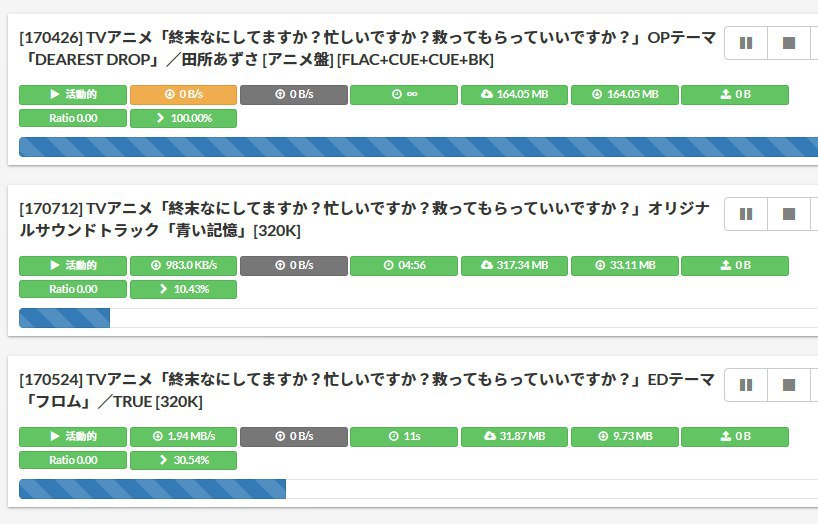
Task: Stop the DEAREST DROP torrent
Action: pos(789,43)
